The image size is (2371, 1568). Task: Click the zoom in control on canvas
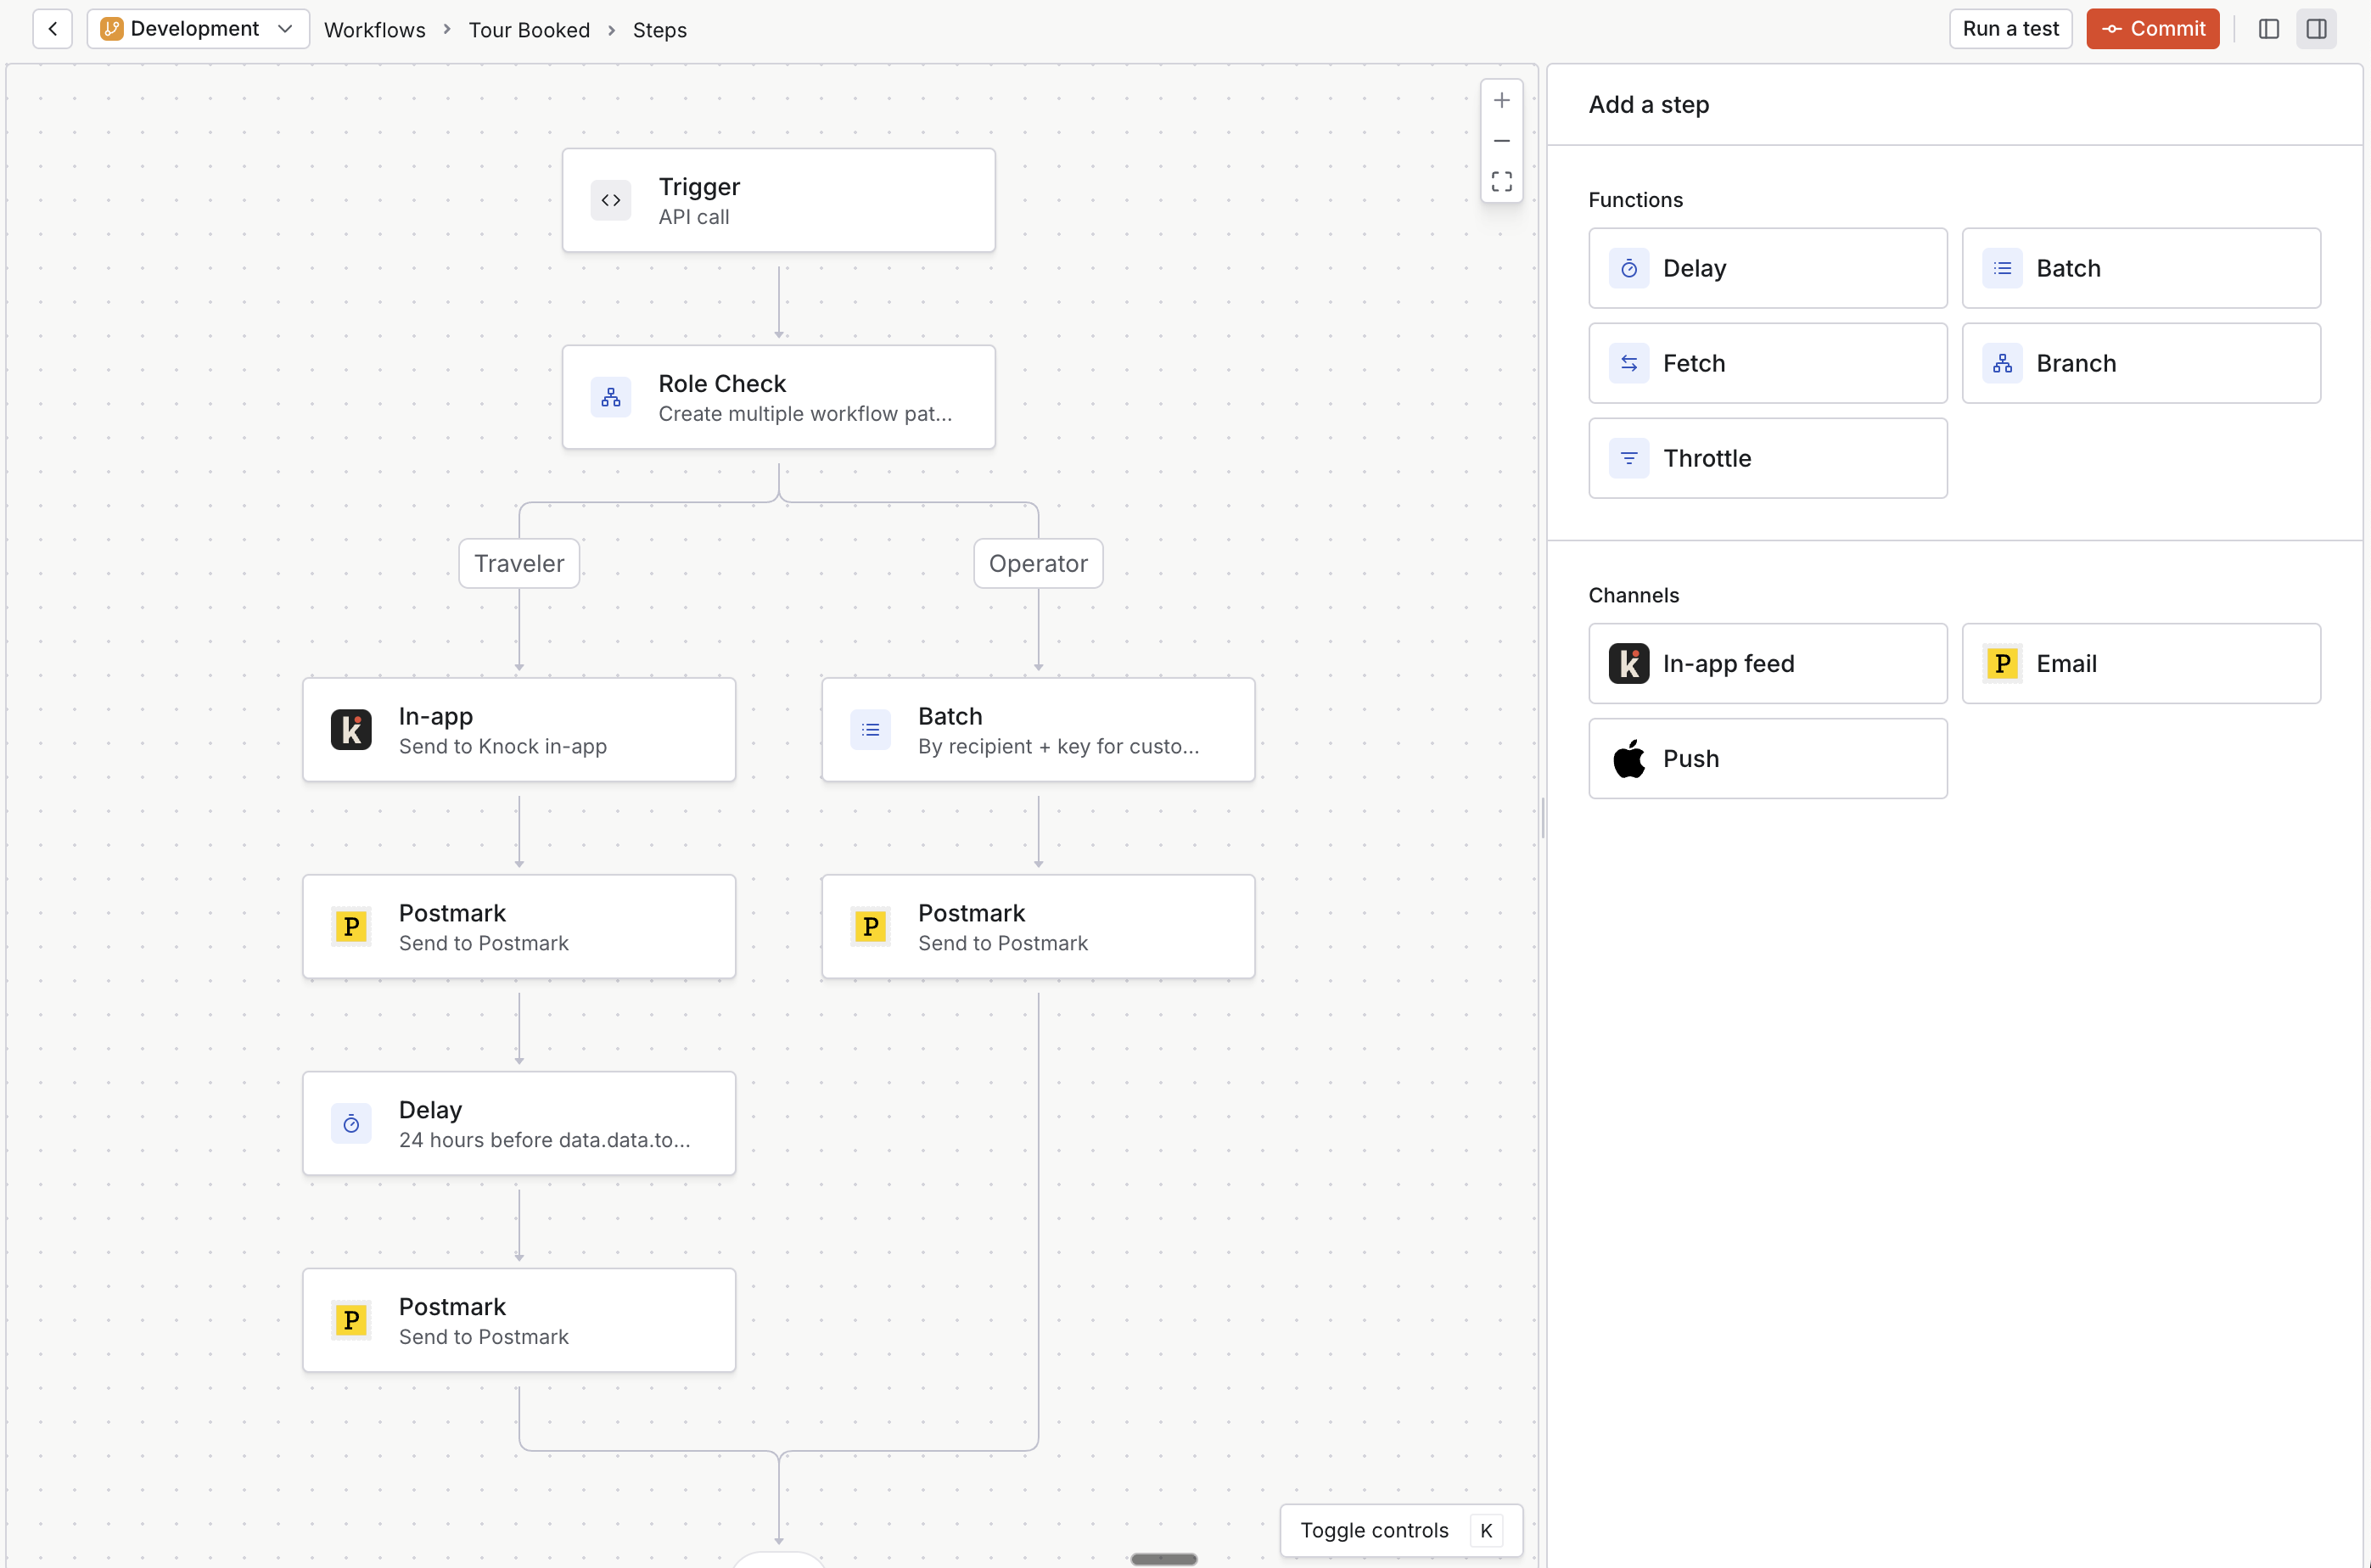point(1501,100)
